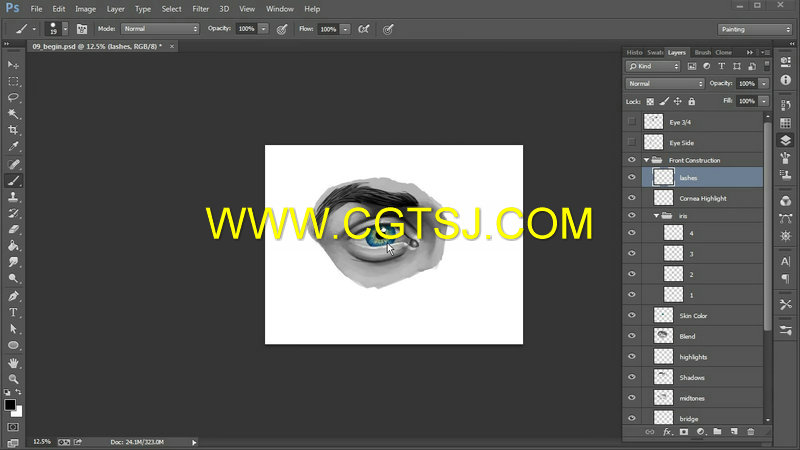Select the Ellipse shape tool
This screenshot has width=800, height=450.
click(x=13, y=345)
